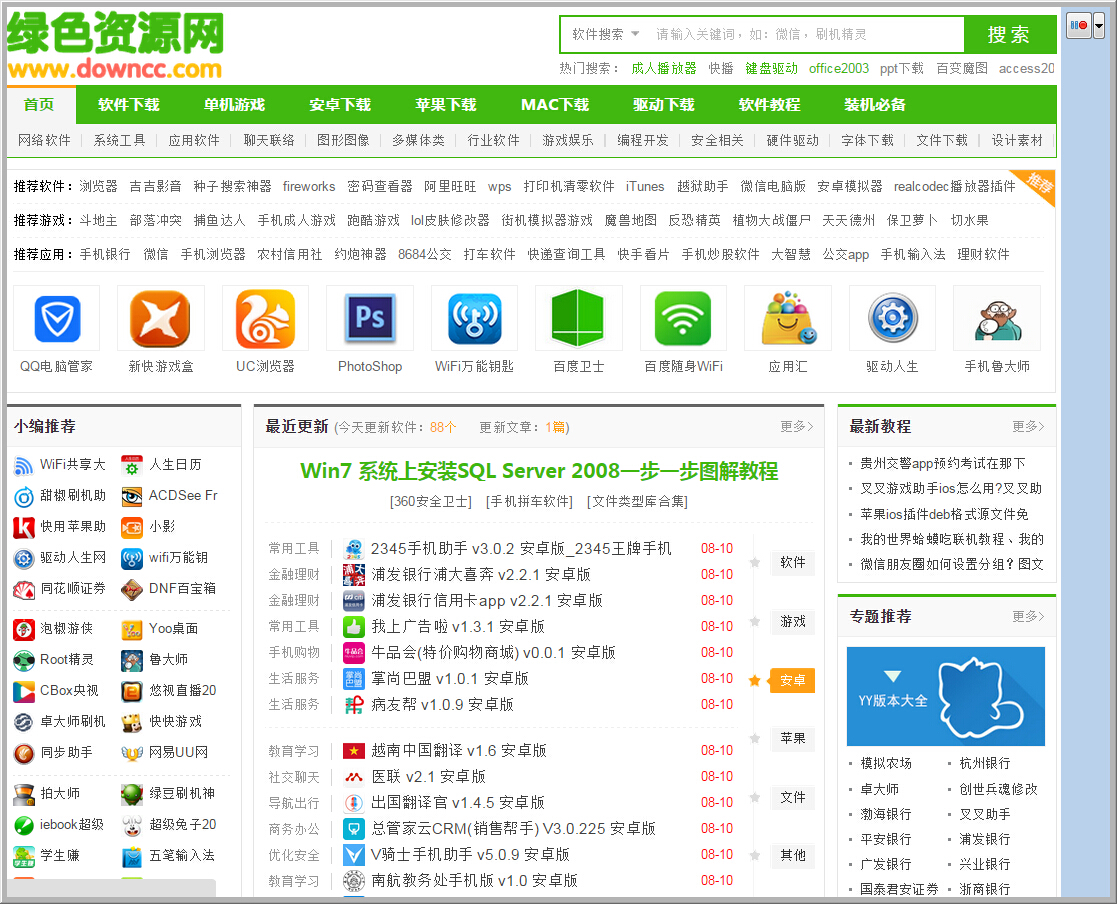Click the green 搜索 button
Screen dimensions: 1117x904
tap(1009, 34)
